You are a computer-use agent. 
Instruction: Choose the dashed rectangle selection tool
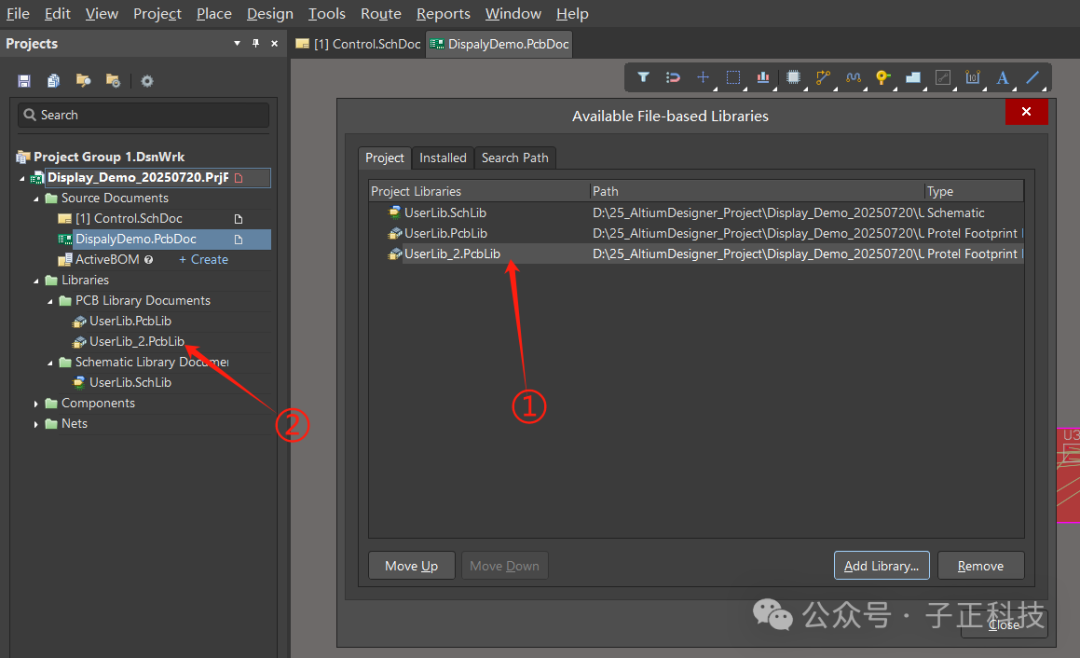click(733, 77)
